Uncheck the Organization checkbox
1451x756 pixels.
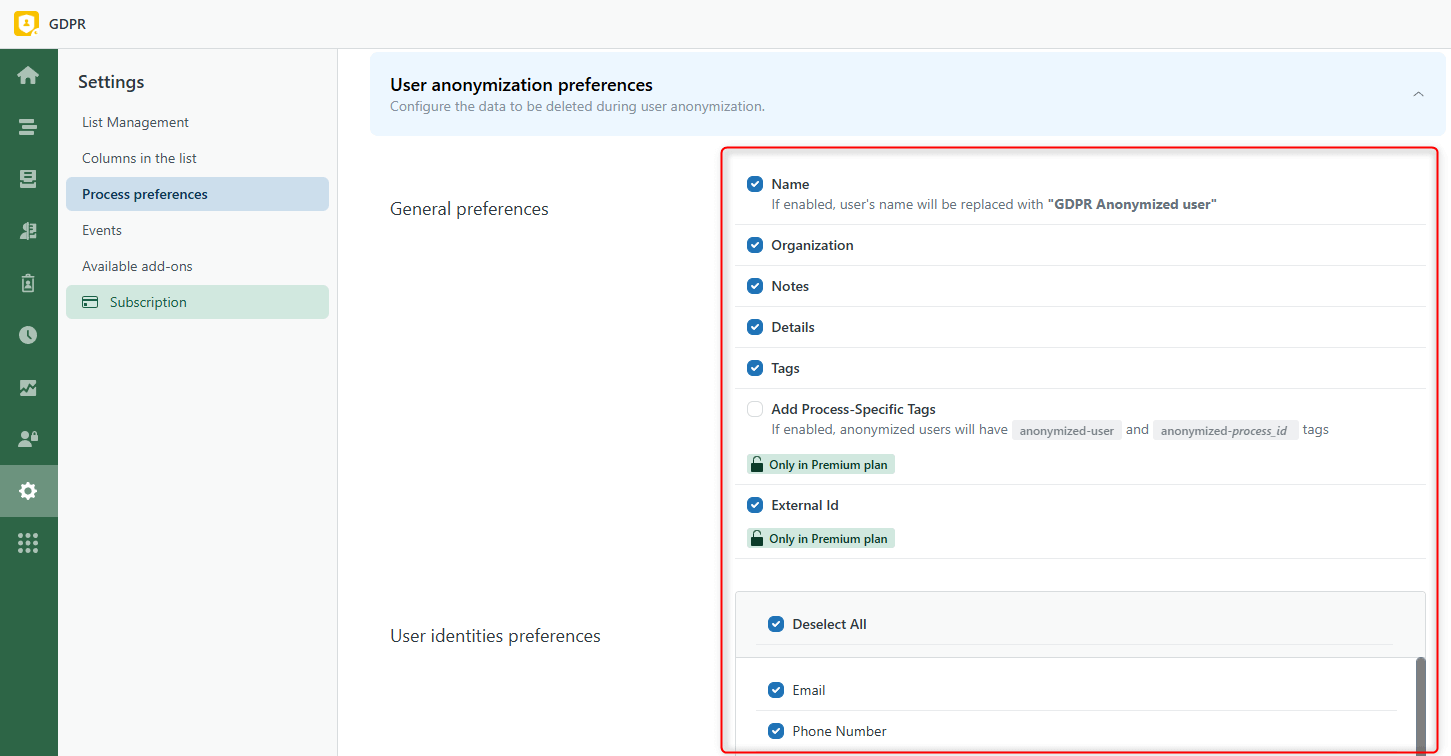755,245
